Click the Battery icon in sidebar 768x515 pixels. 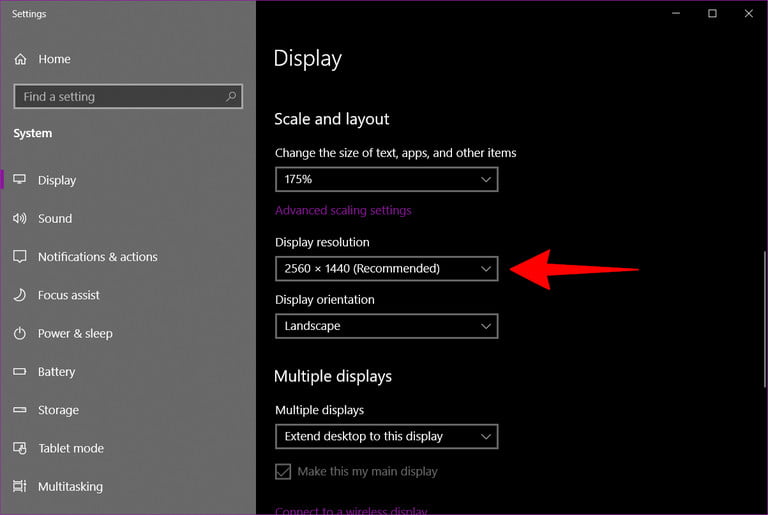pyautogui.click(x=20, y=371)
